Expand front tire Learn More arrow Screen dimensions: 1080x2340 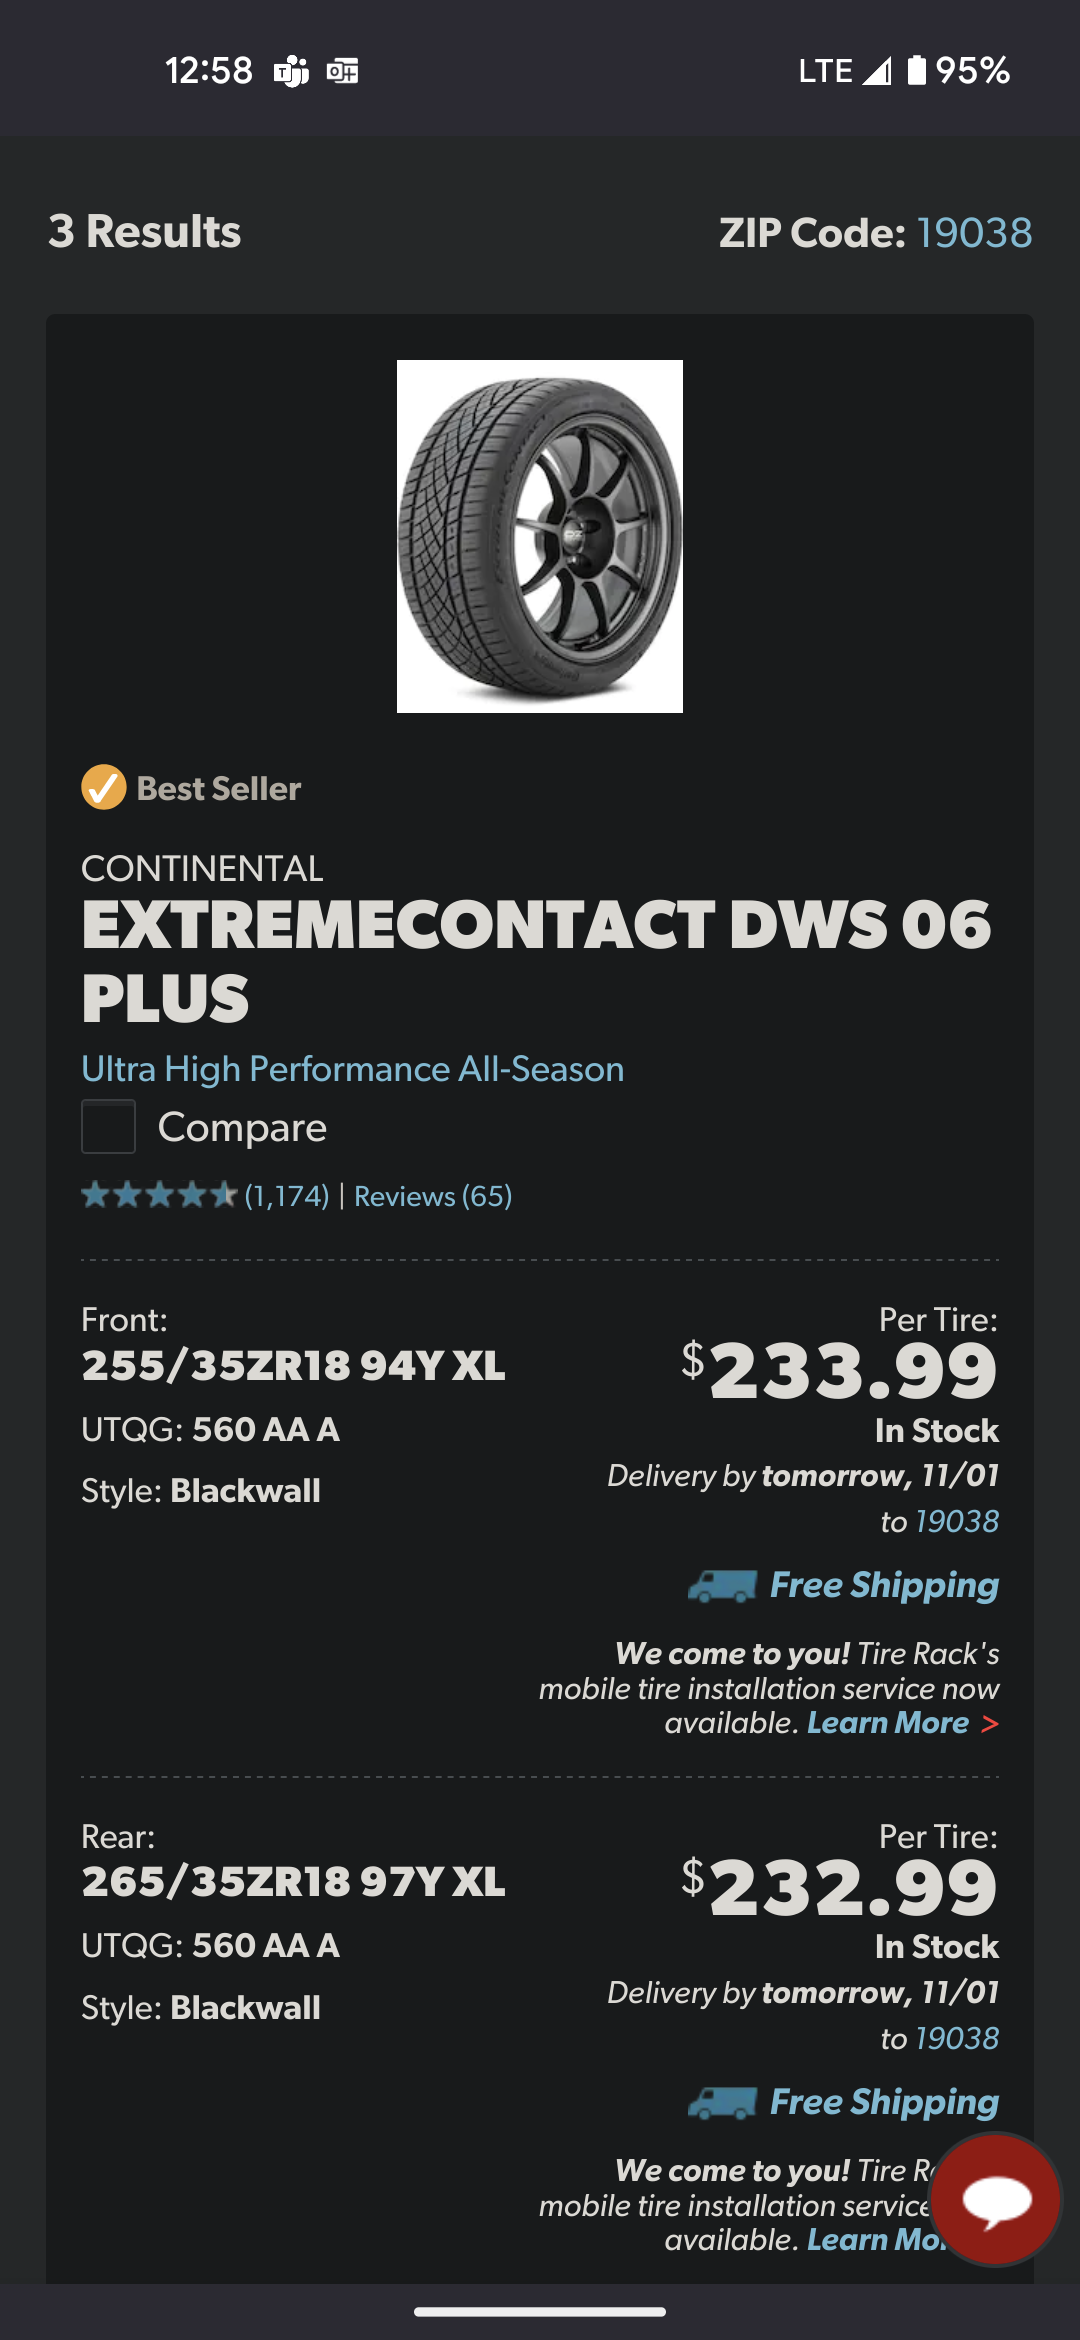click(989, 1723)
